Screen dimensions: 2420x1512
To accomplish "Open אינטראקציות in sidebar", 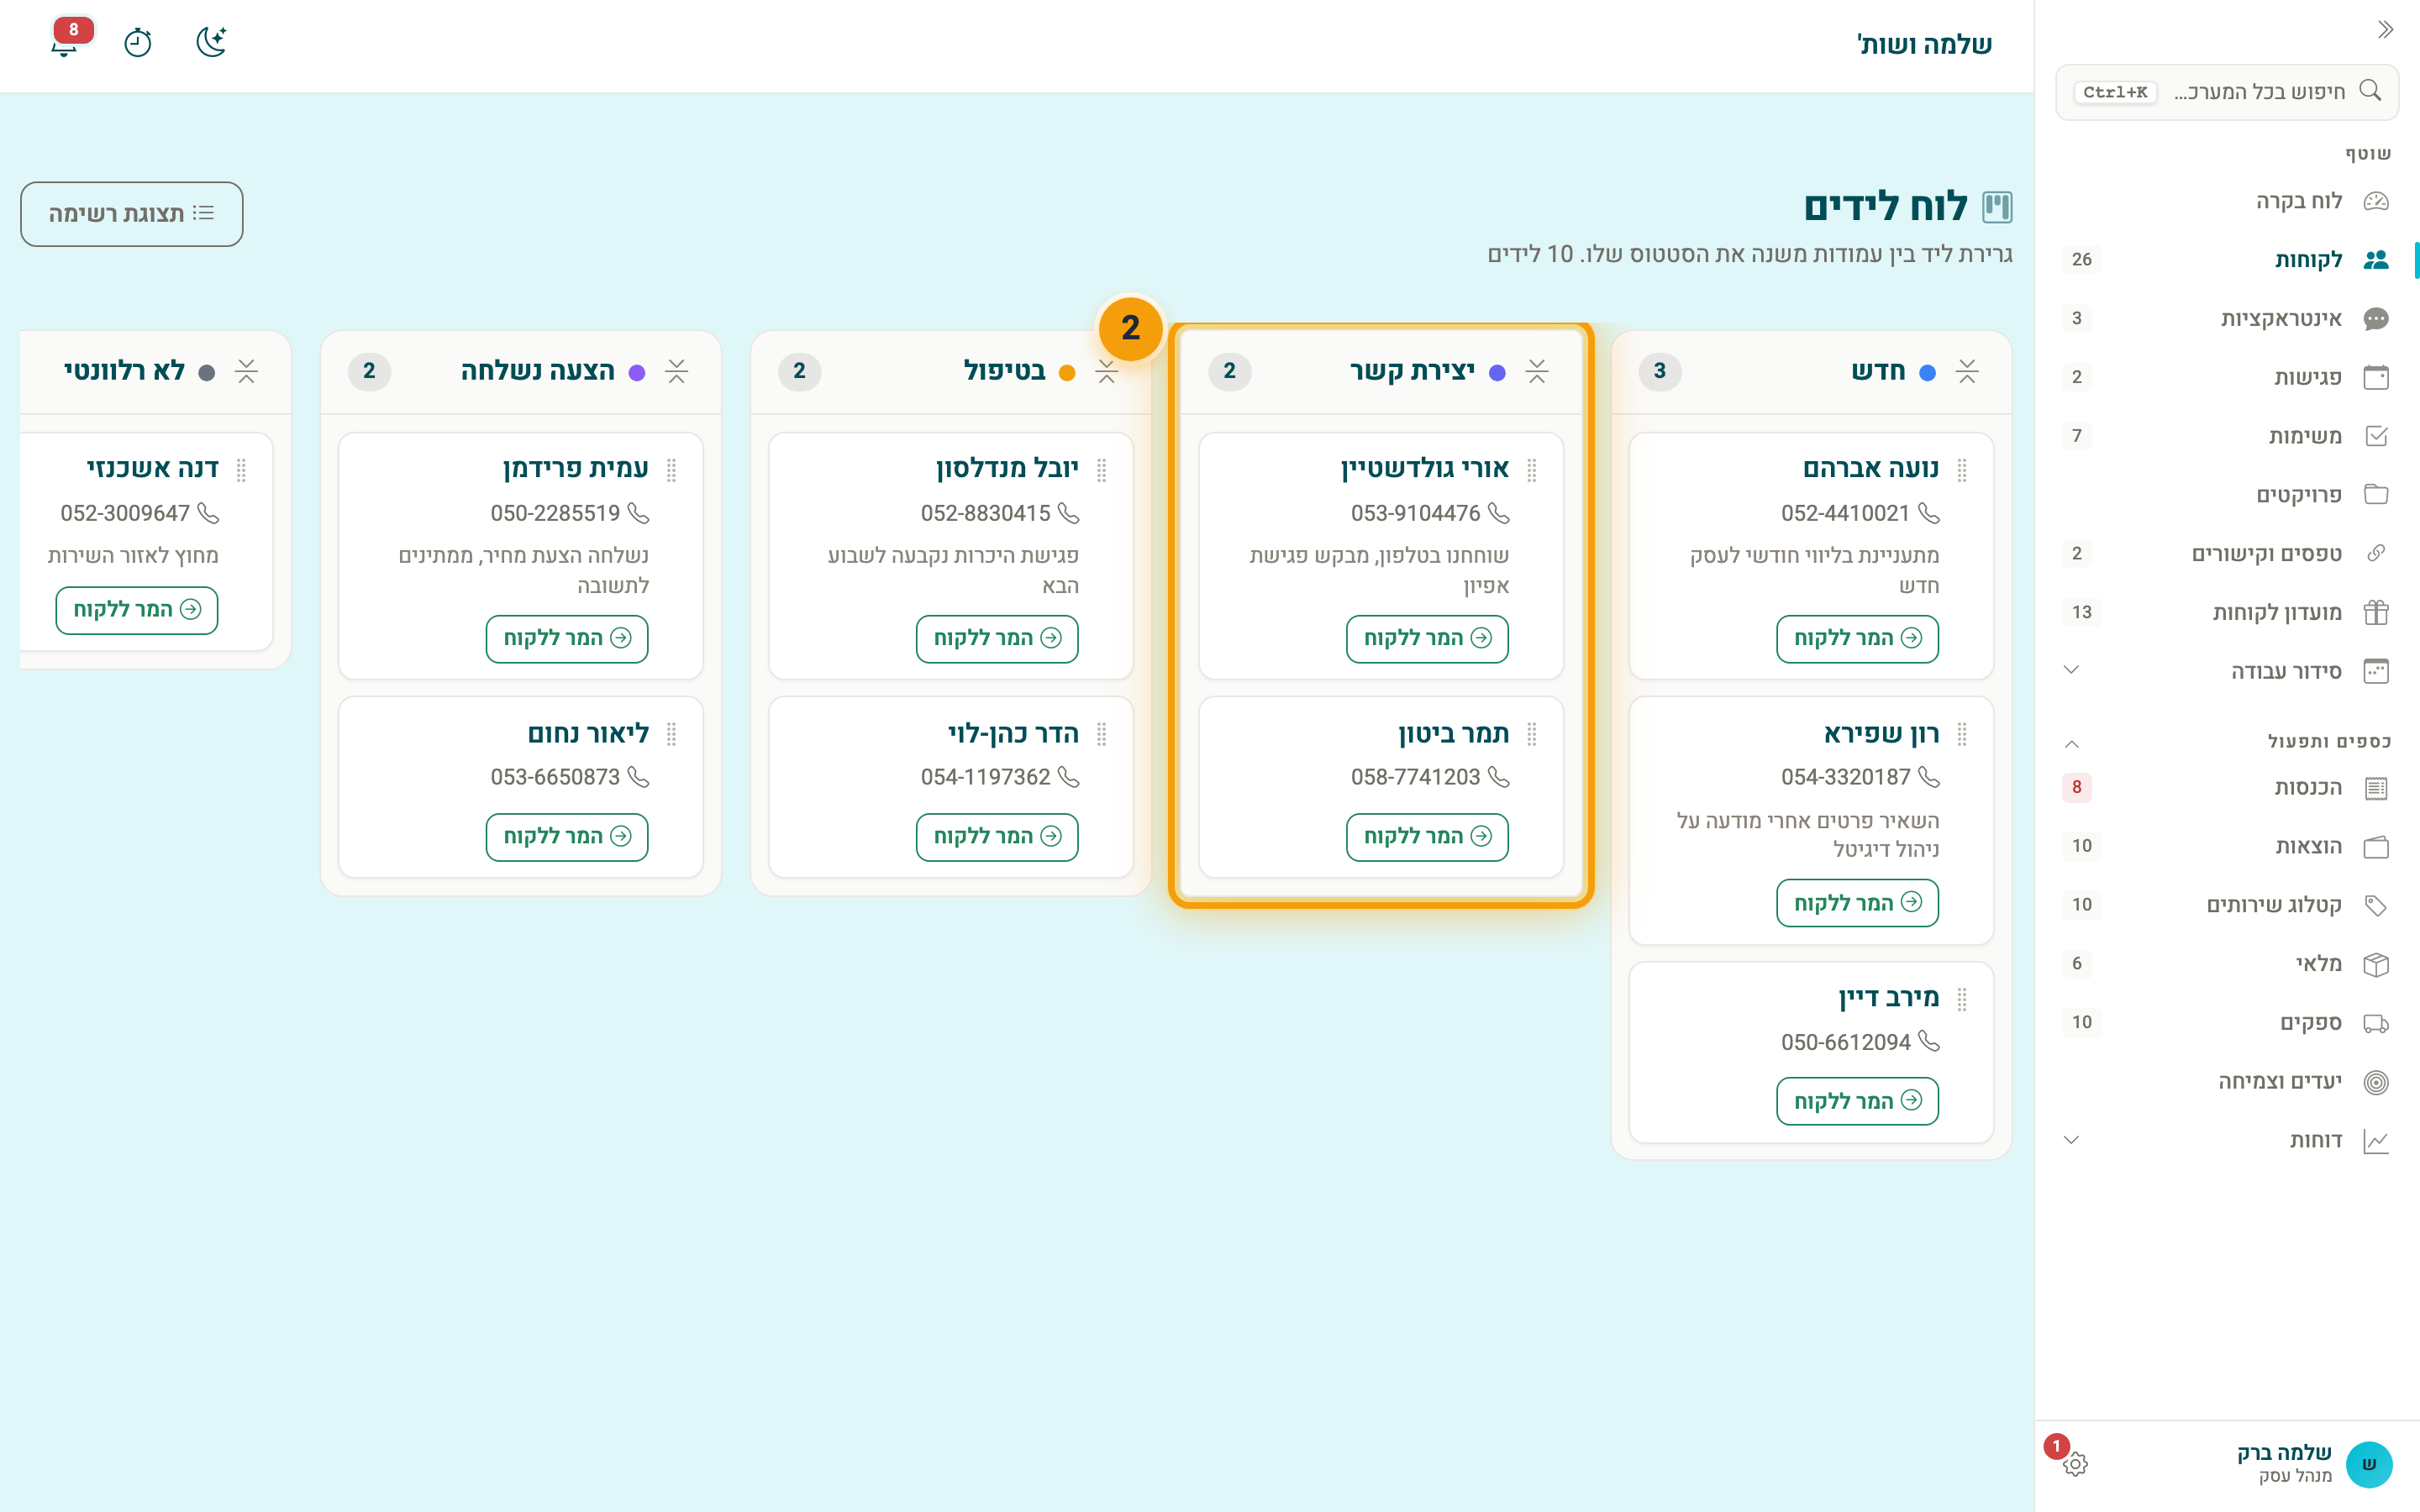I will point(2227,319).
